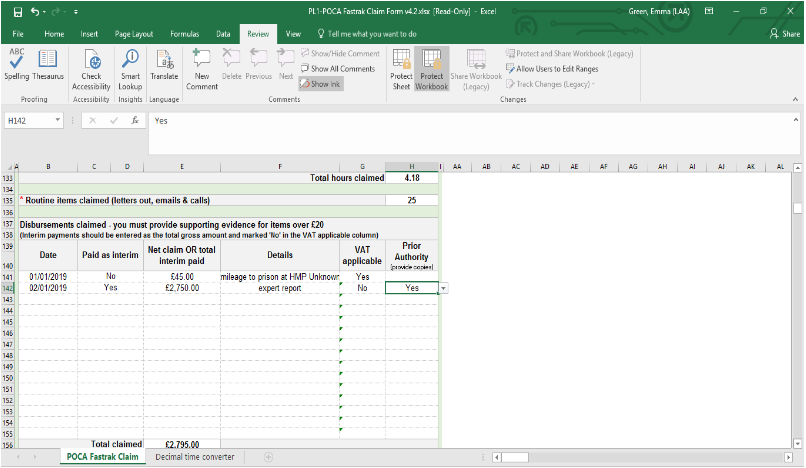Open the Thesaurus tool

tap(48, 64)
